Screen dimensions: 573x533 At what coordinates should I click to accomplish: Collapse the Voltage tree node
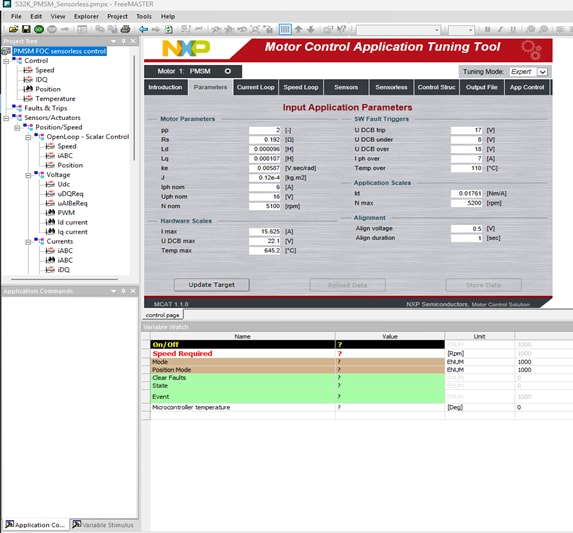[28, 175]
